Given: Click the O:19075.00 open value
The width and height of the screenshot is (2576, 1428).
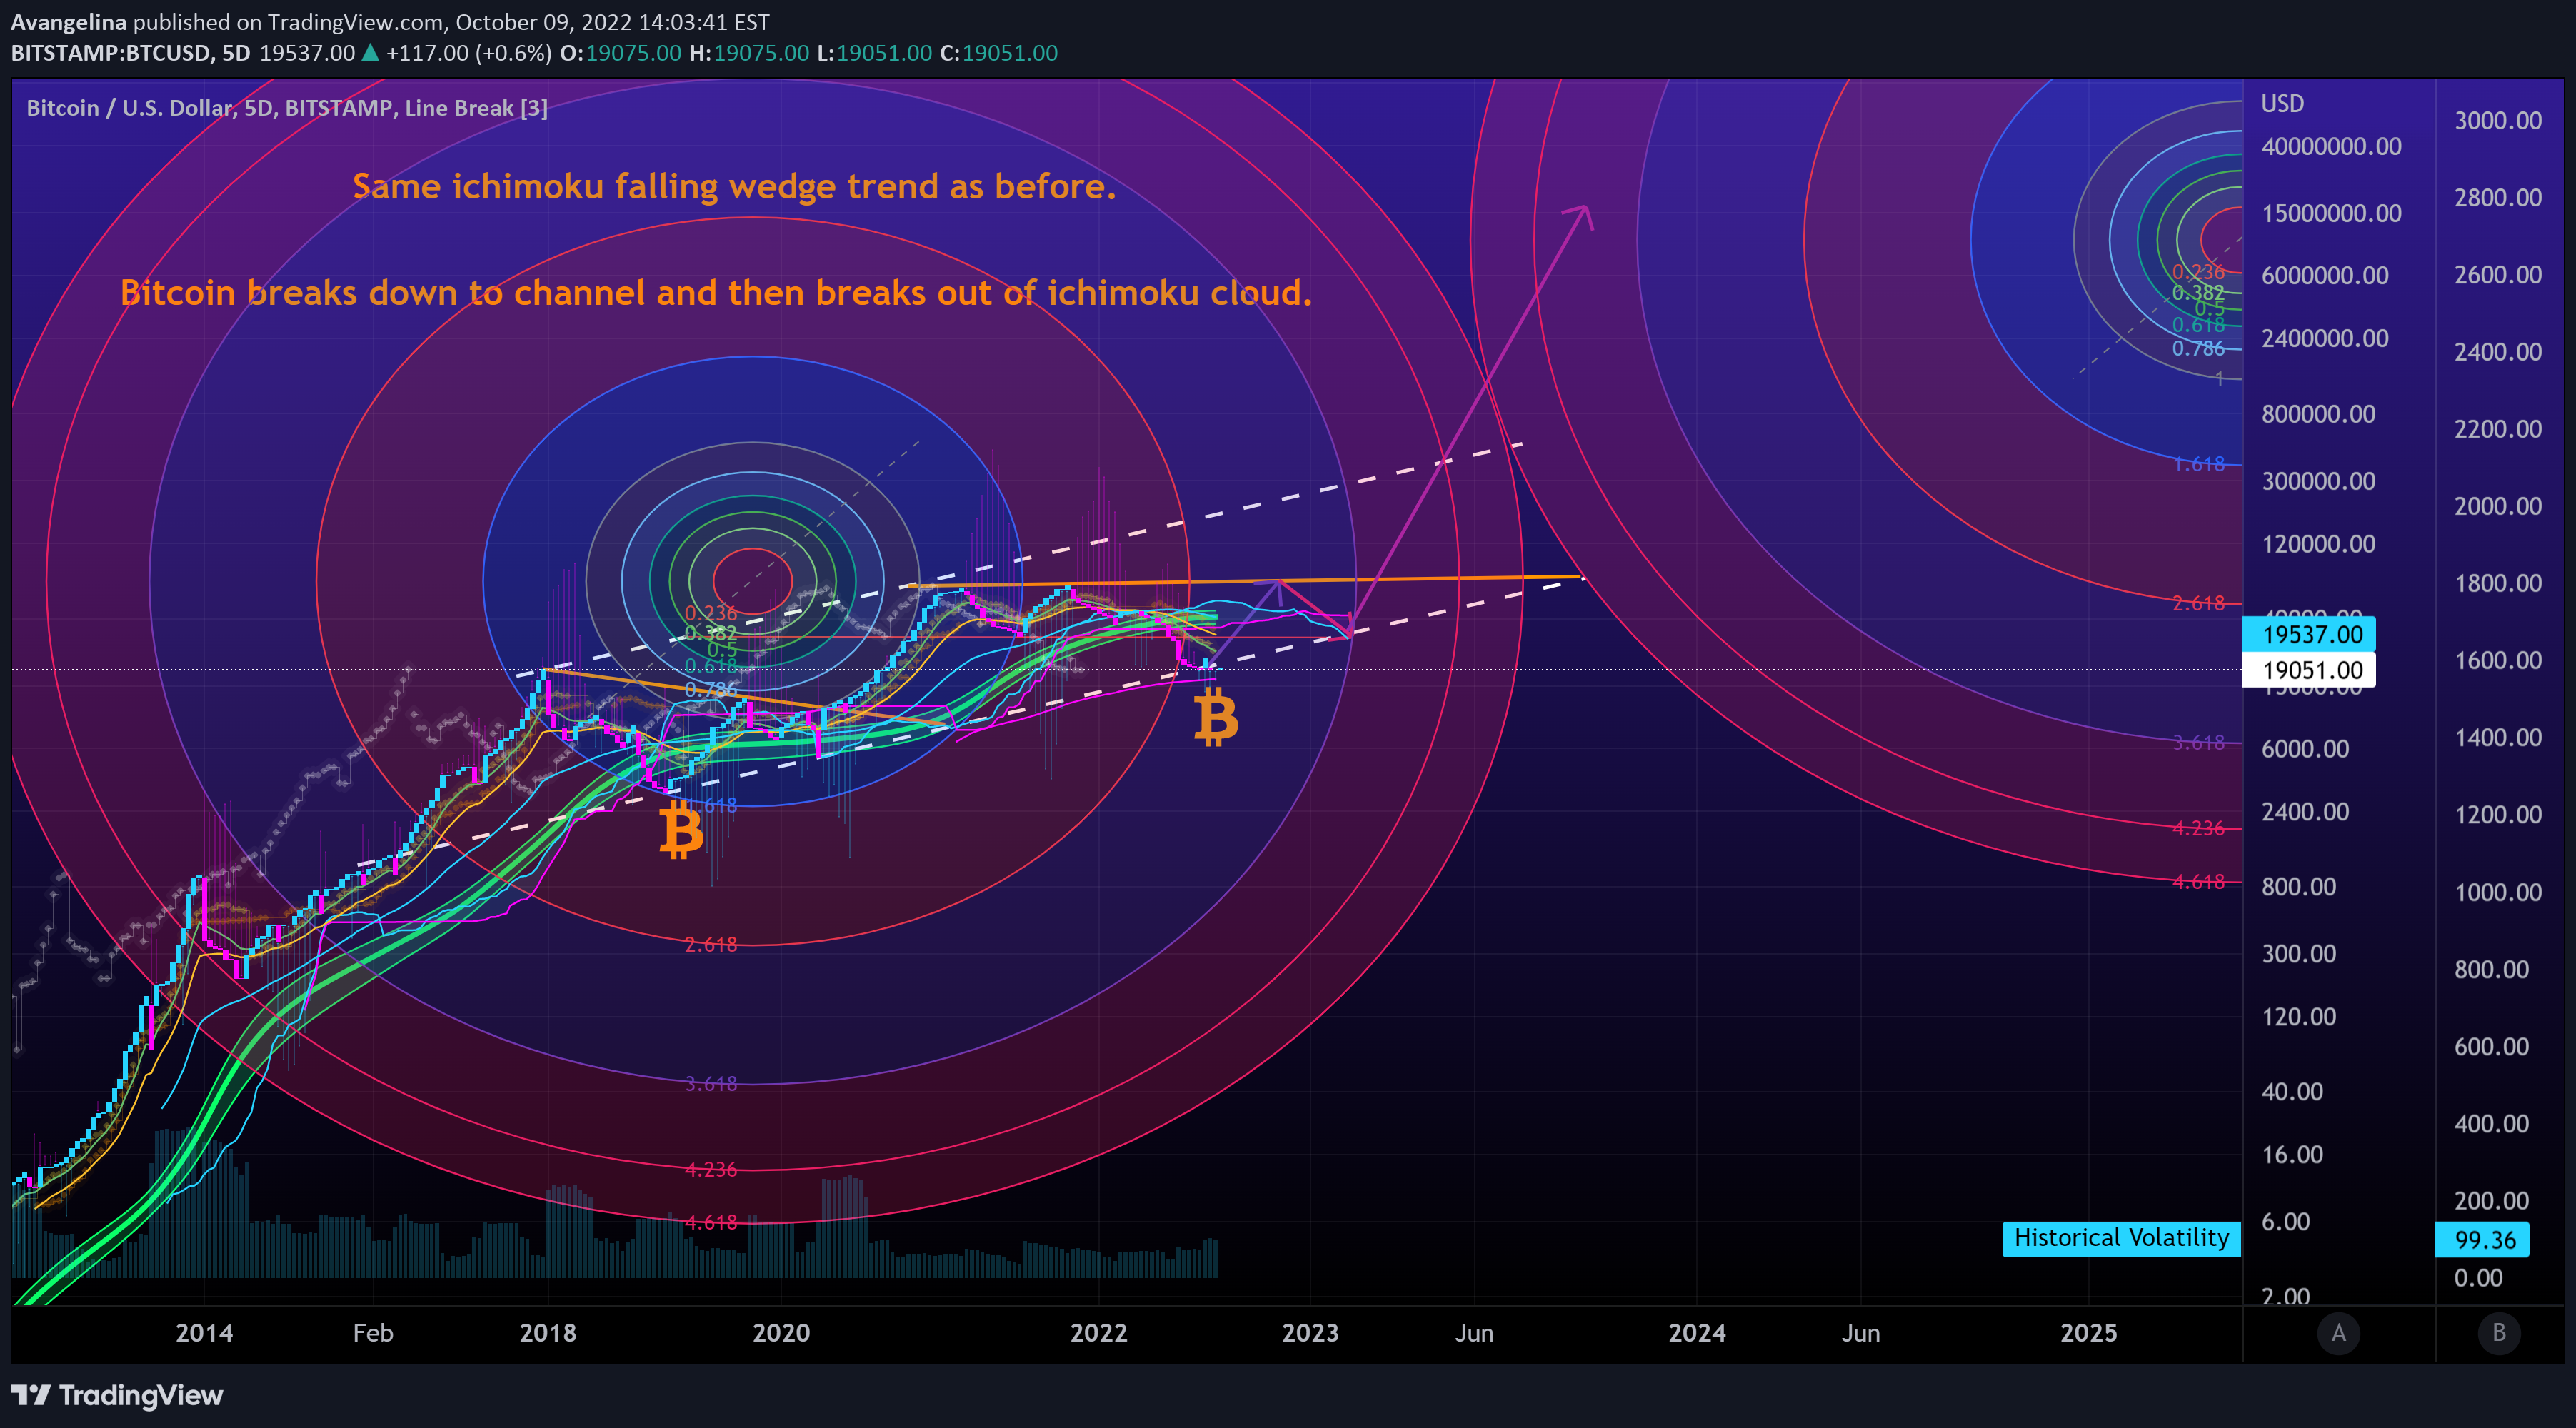Looking at the screenshot, I should coord(620,52).
